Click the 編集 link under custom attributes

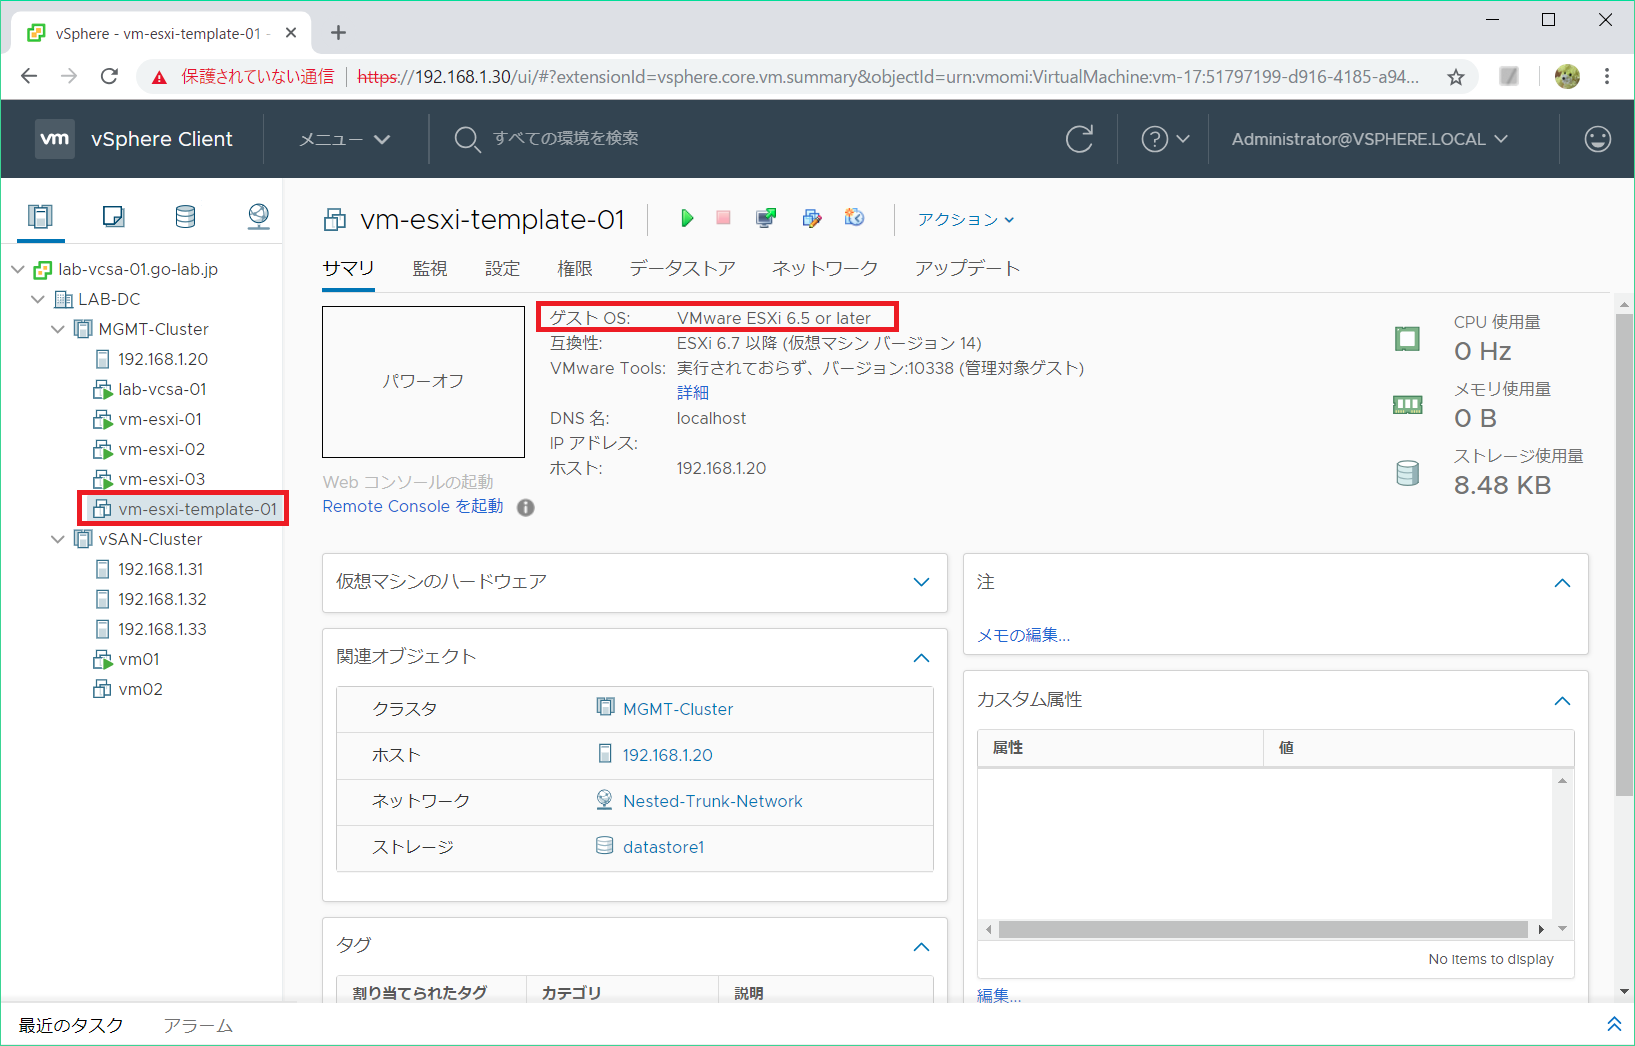point(998,995)
